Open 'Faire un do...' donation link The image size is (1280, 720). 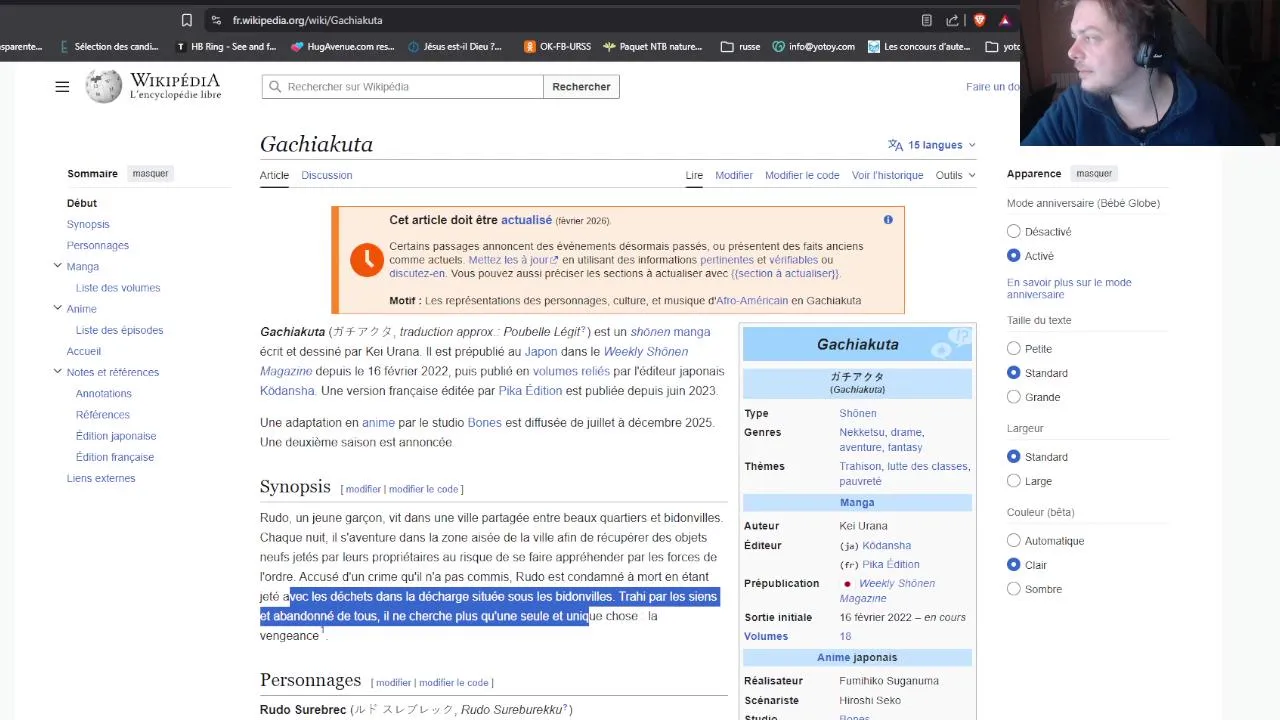[x=992, y=87]
